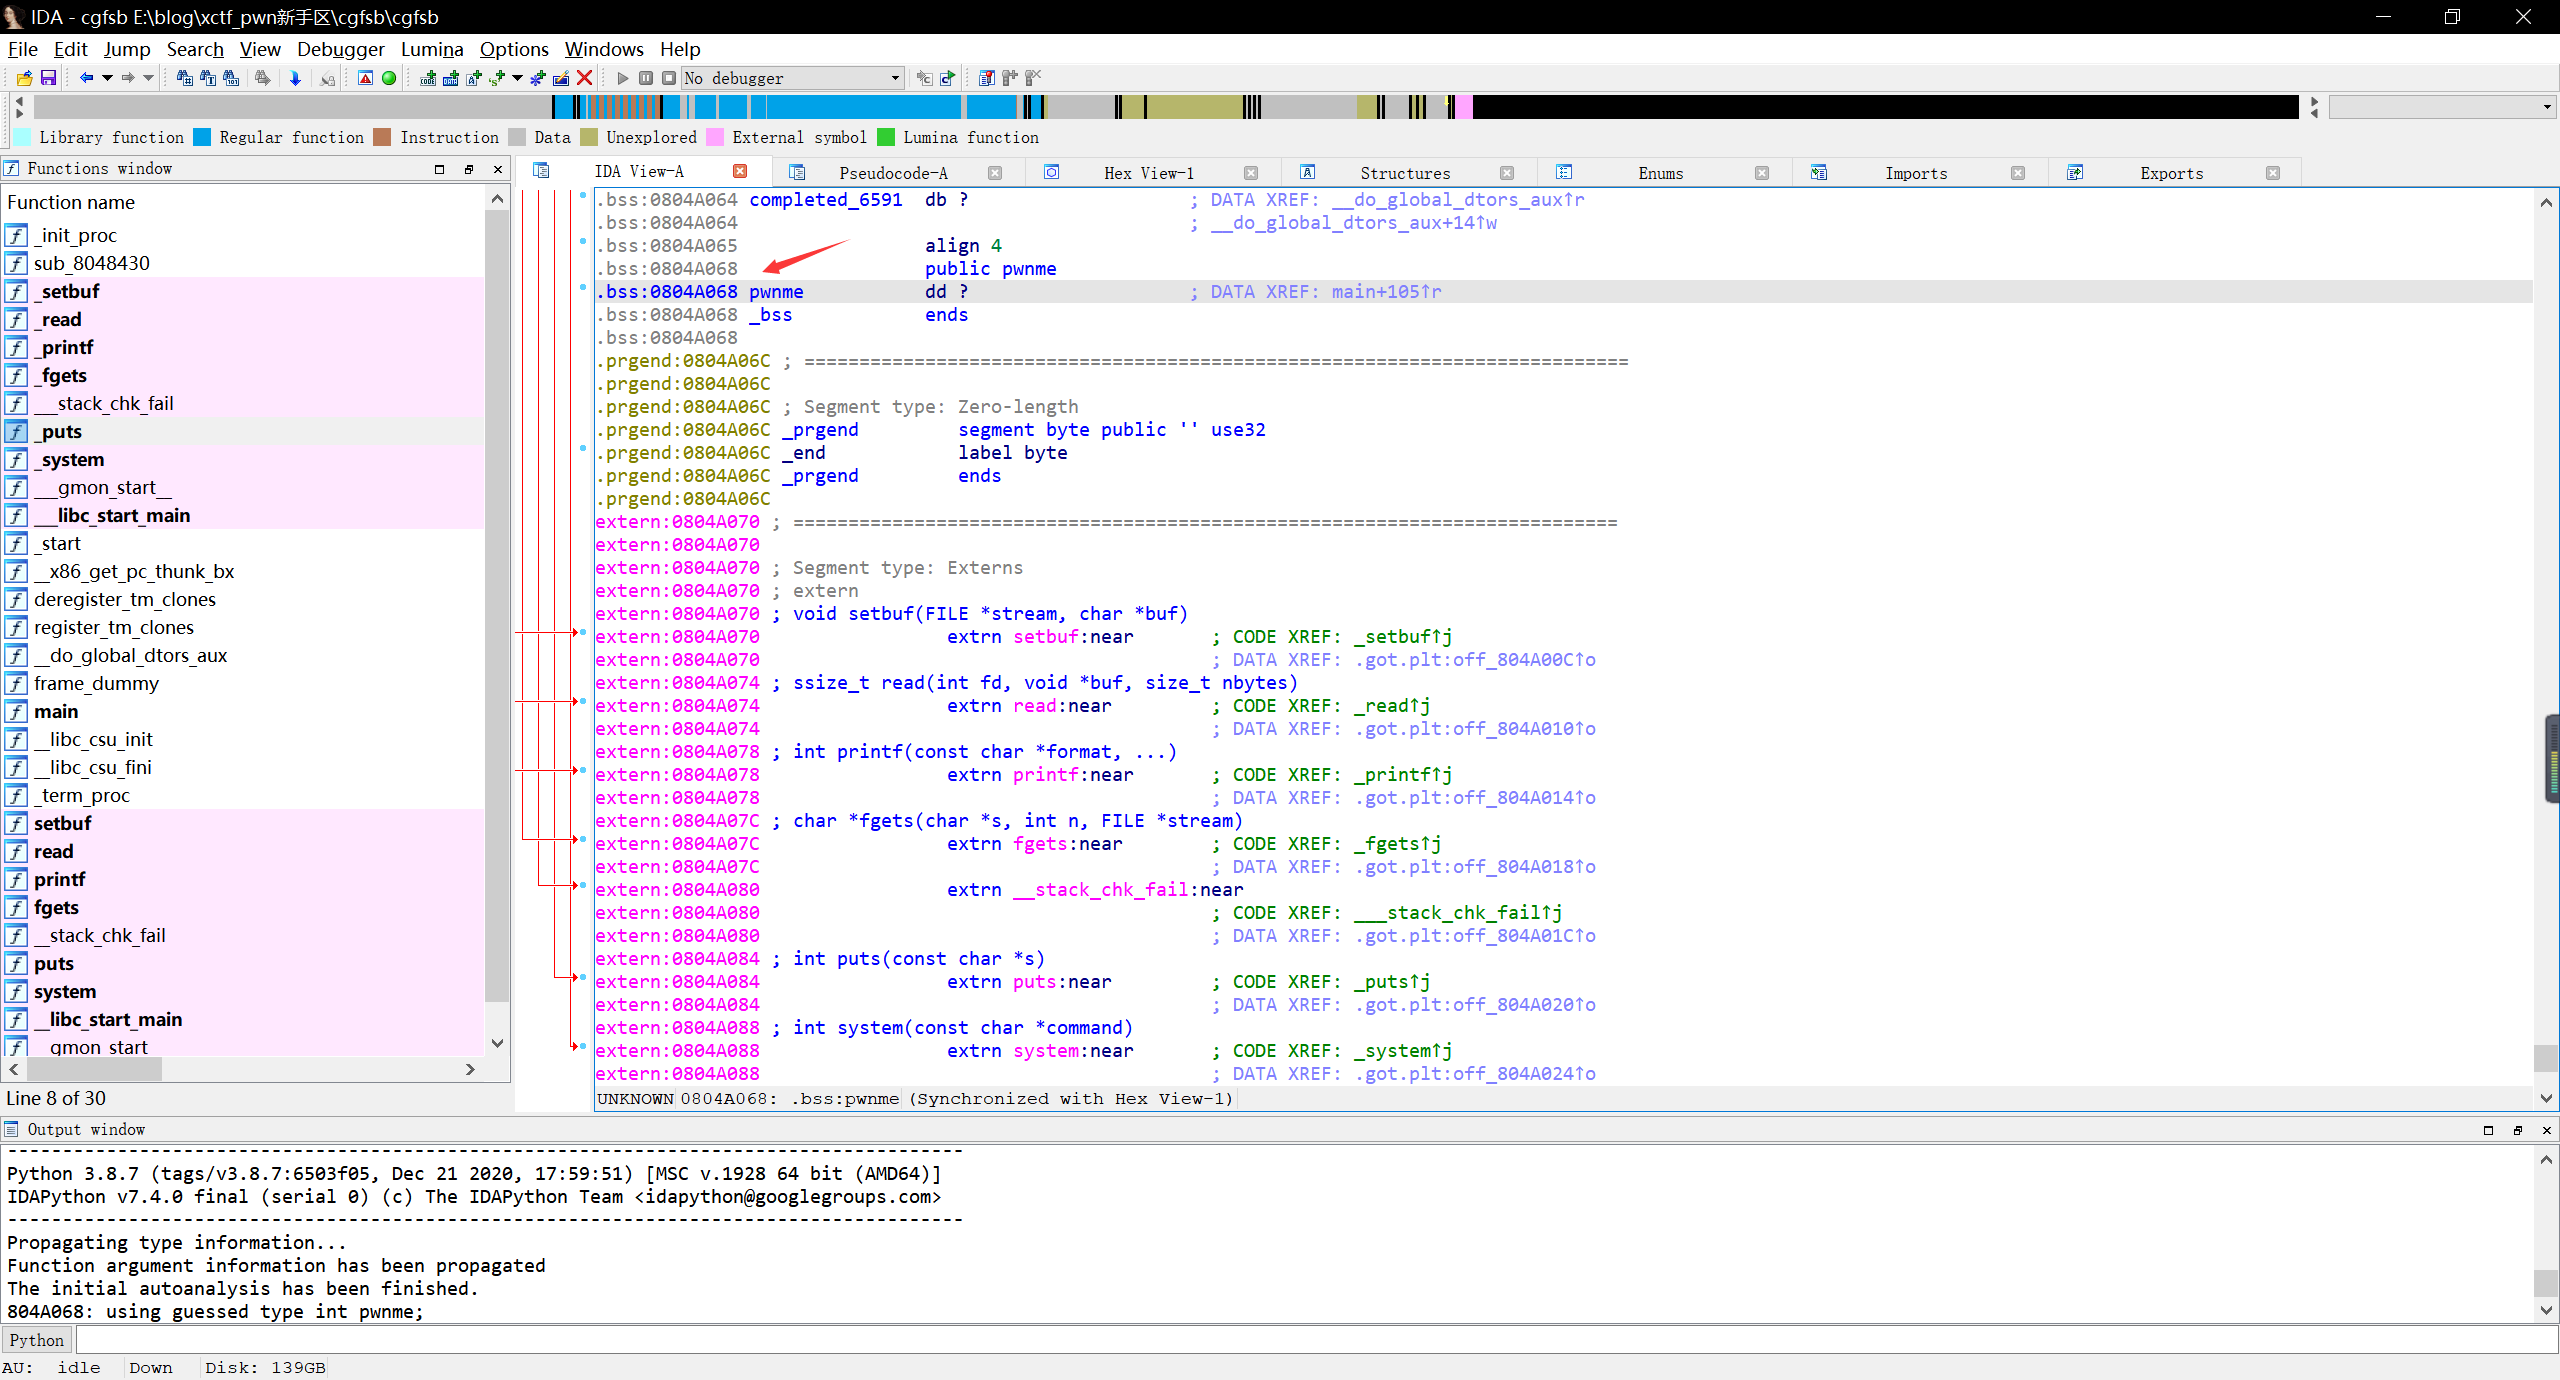The width and height of the screenshot is (2560, 1380).
Task: Click the Save database icon
Action: click(x=48, y=78)
